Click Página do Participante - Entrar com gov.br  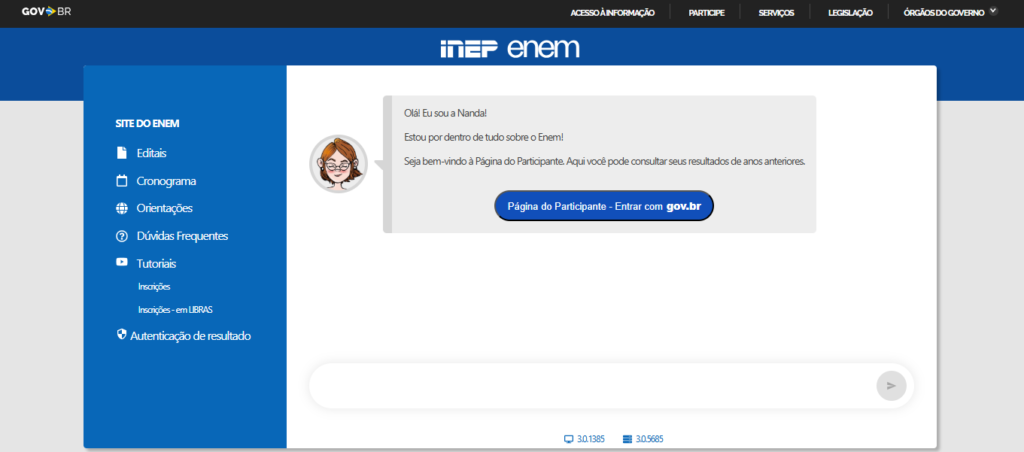[604, 205]
